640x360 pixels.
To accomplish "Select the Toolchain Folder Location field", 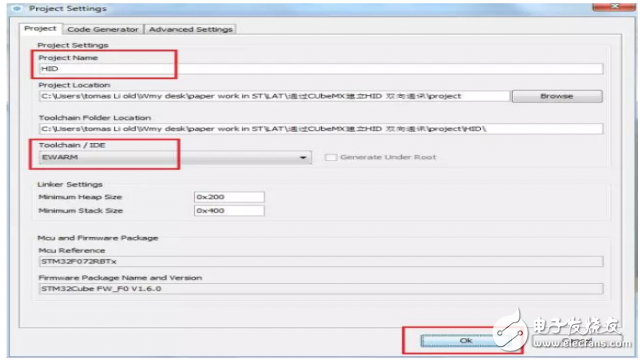I will pos(321,129).
